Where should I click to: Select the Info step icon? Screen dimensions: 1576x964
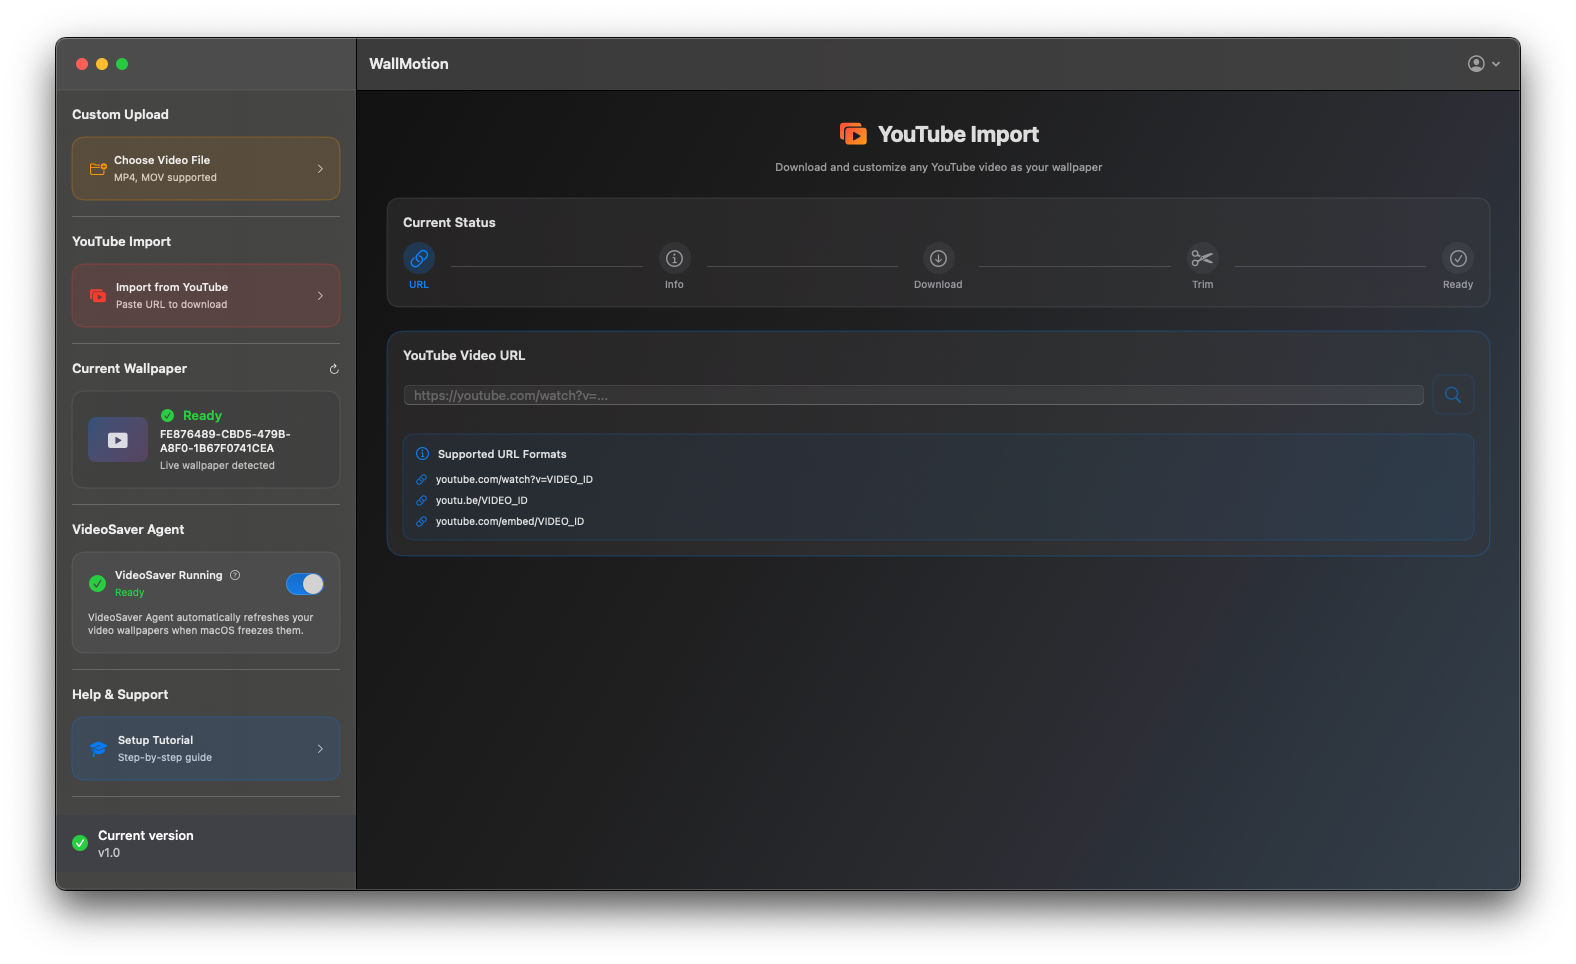point(675,258)
